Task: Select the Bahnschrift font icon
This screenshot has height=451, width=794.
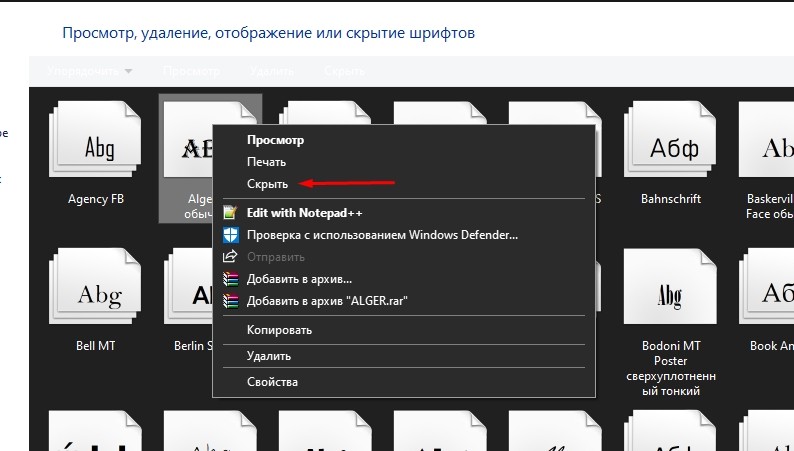Action: point(670,139)
